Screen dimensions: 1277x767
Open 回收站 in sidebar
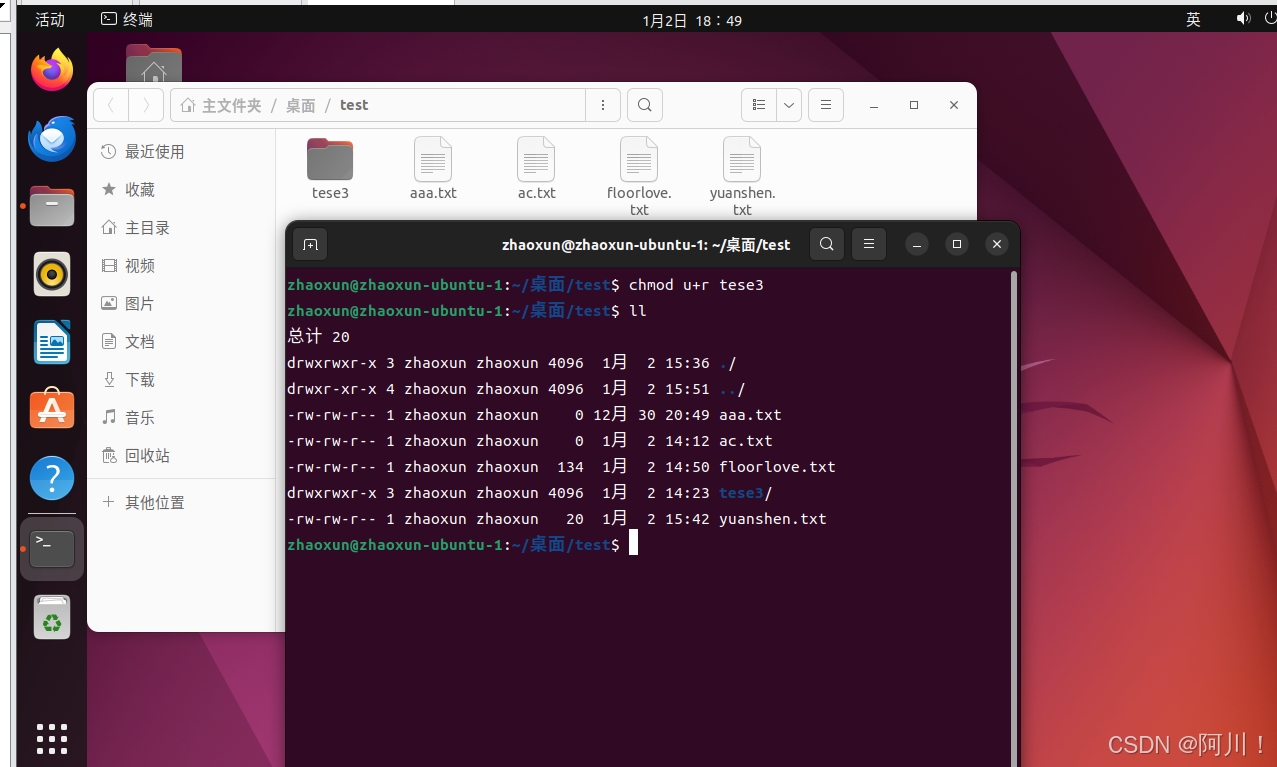click(x=181, y=455)
